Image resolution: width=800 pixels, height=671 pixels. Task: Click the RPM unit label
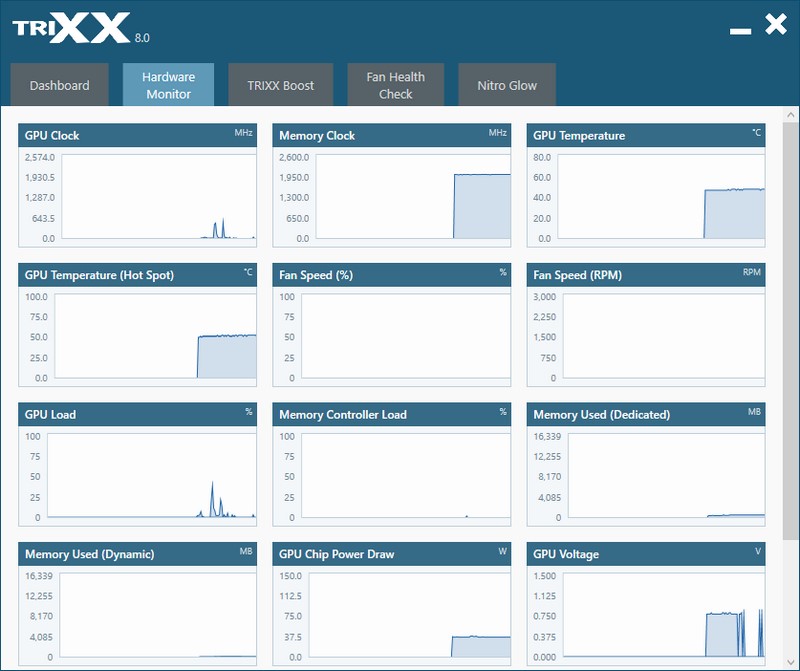752,272
